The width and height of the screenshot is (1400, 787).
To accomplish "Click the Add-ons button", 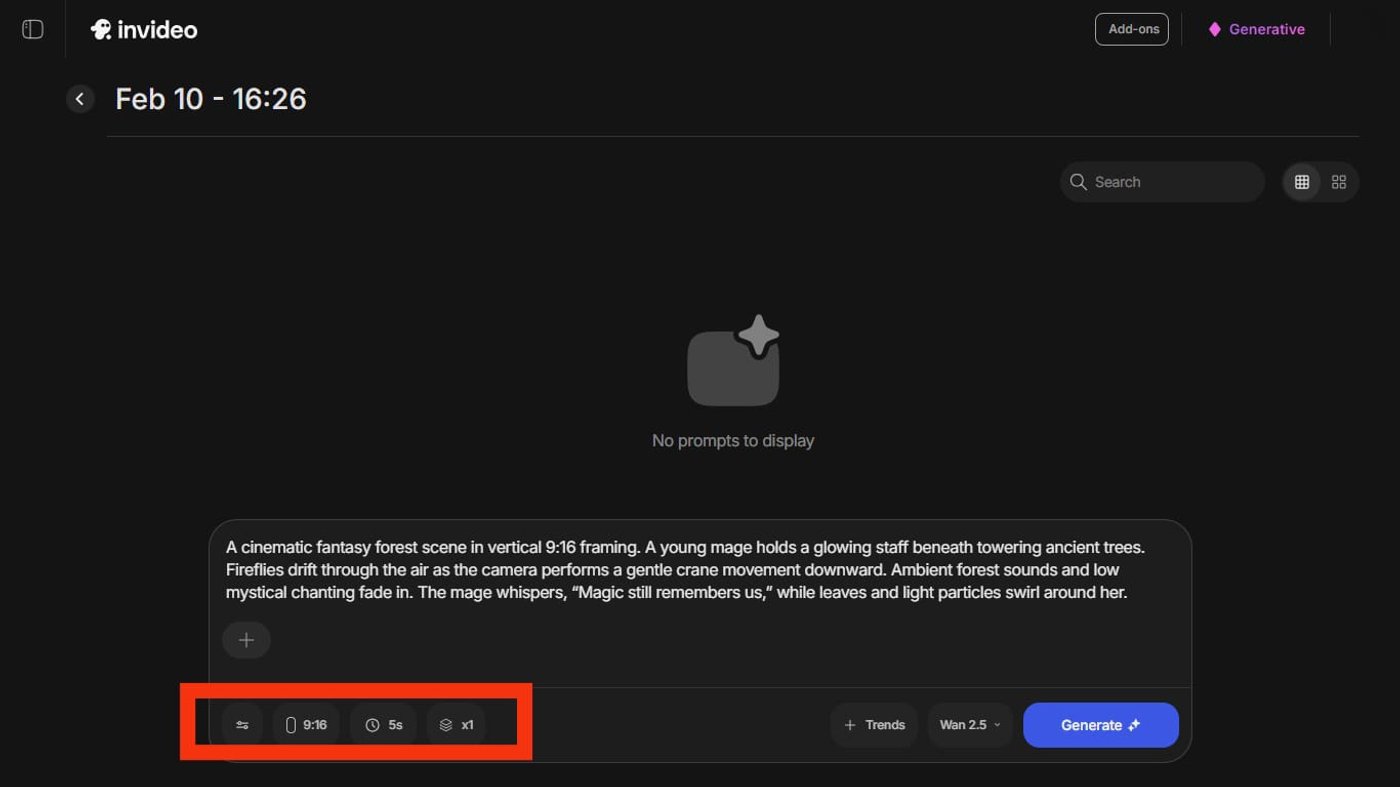I will 1132,29.
